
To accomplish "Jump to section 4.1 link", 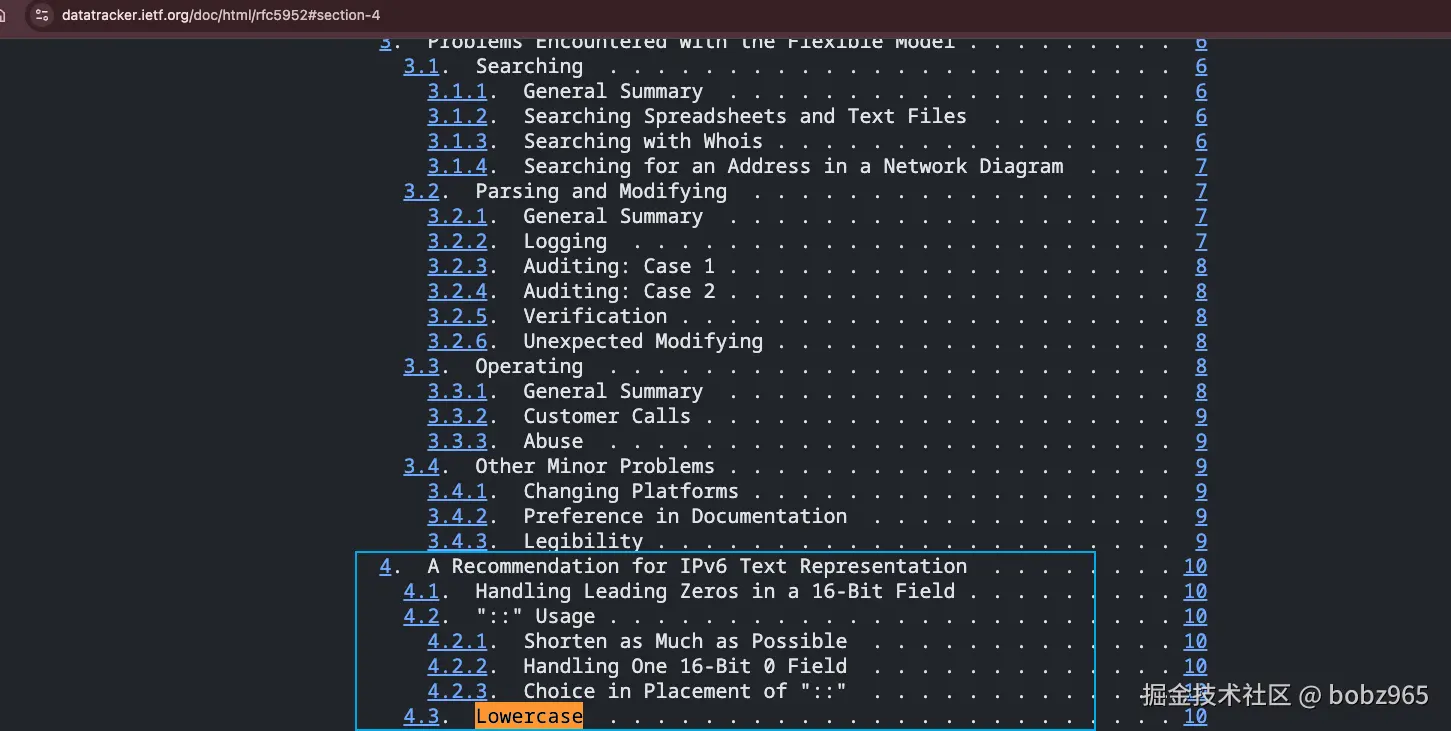I will [x=421, y=592].
